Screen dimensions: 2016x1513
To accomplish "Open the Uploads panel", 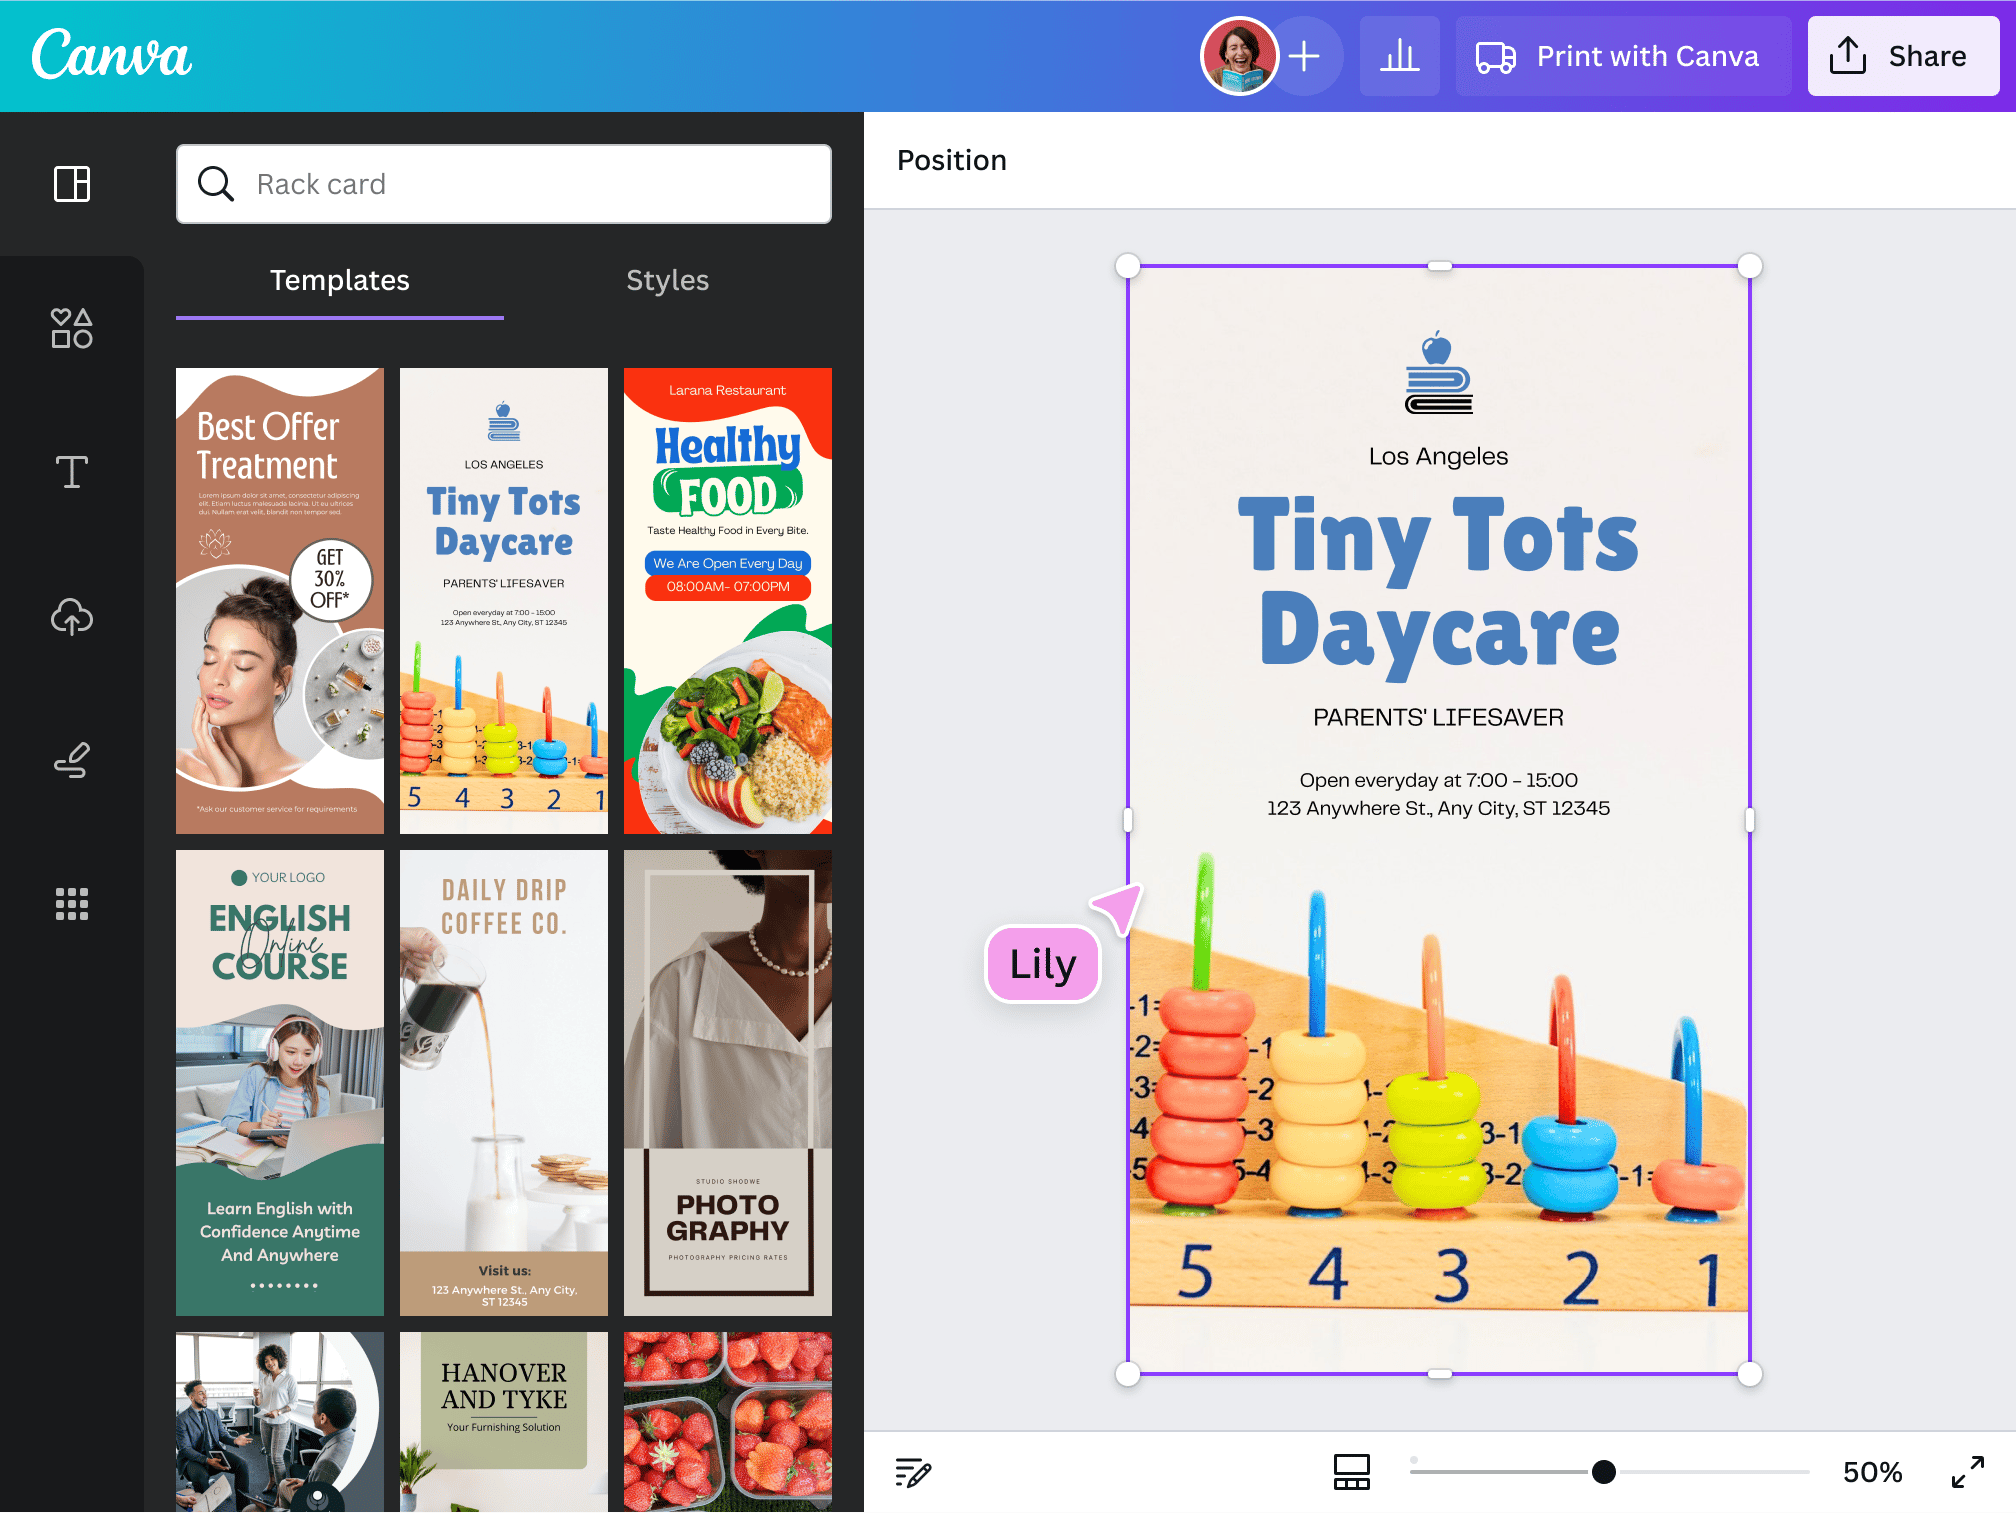I will click(71, 617).
